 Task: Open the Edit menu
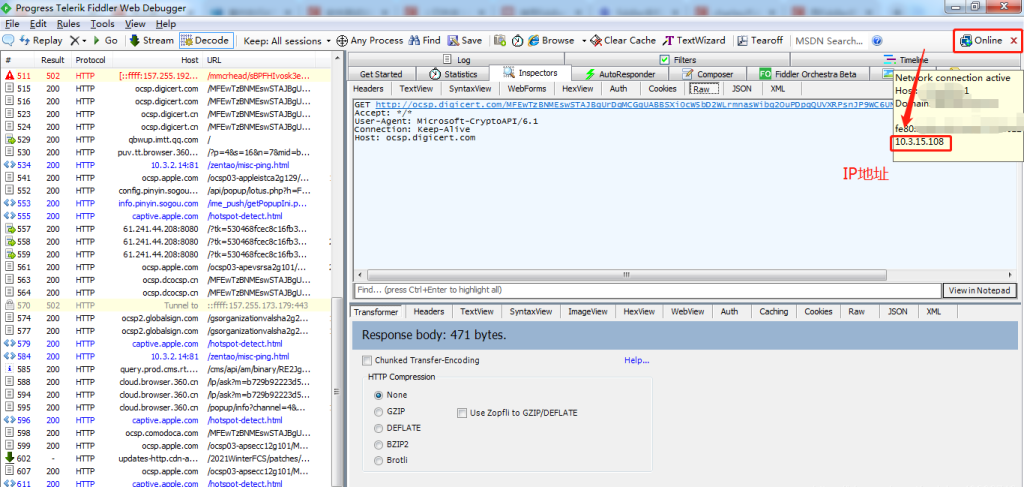pos(38,24)
